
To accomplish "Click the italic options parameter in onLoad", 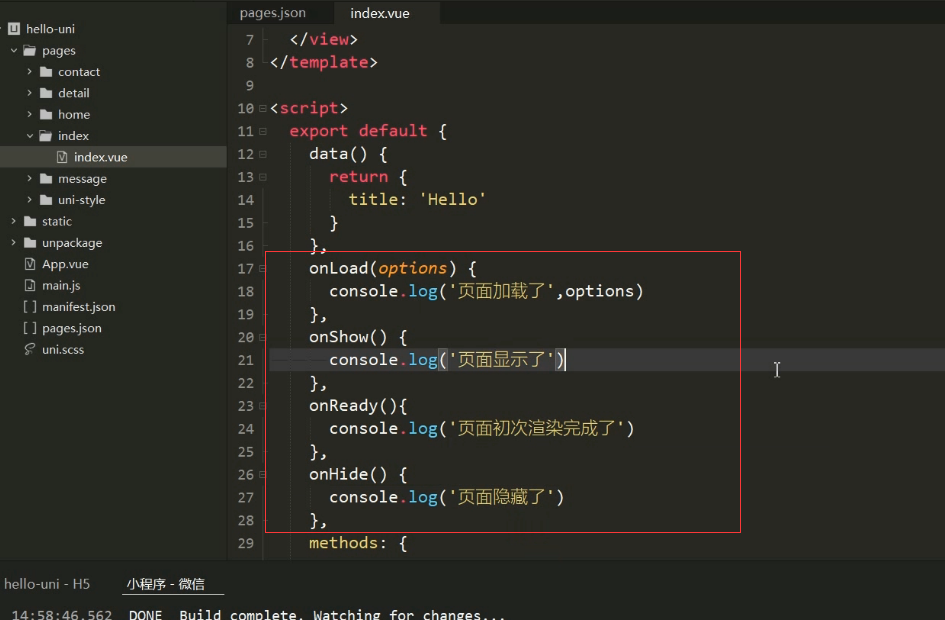I will pos(413,268).
